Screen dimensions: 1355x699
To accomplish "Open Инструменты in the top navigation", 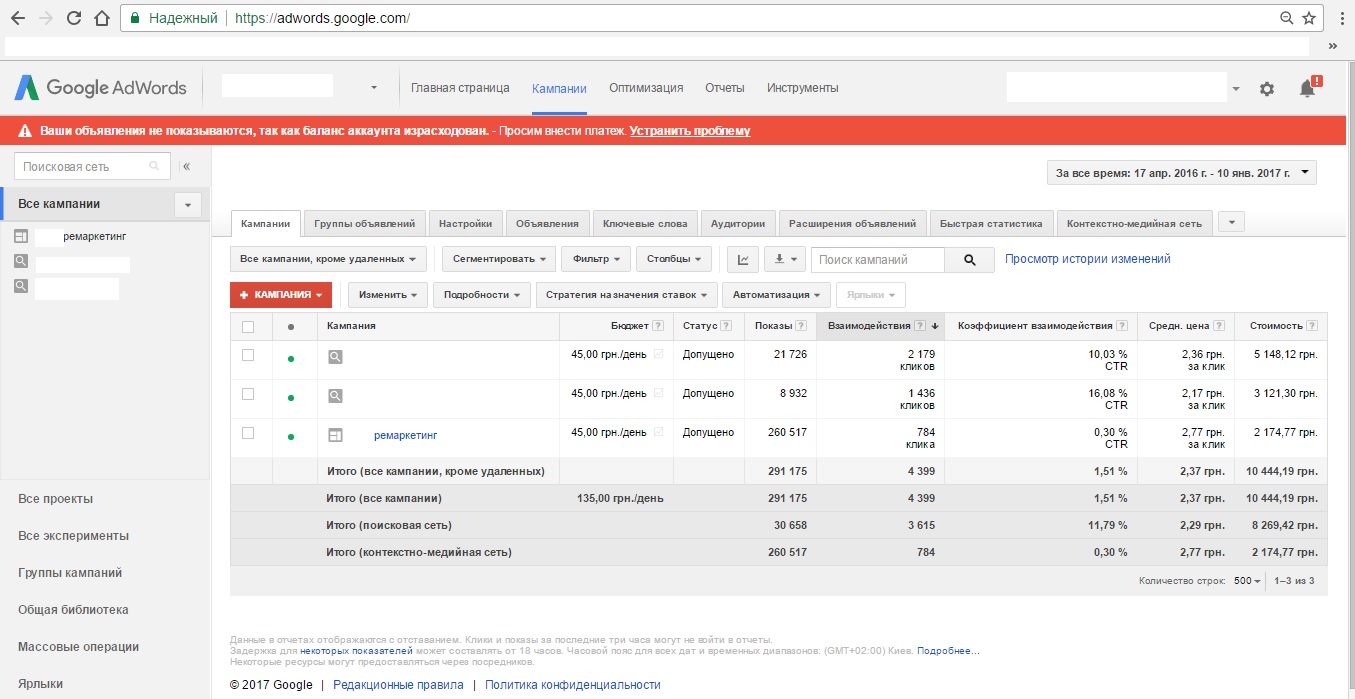I will point(803,88).
